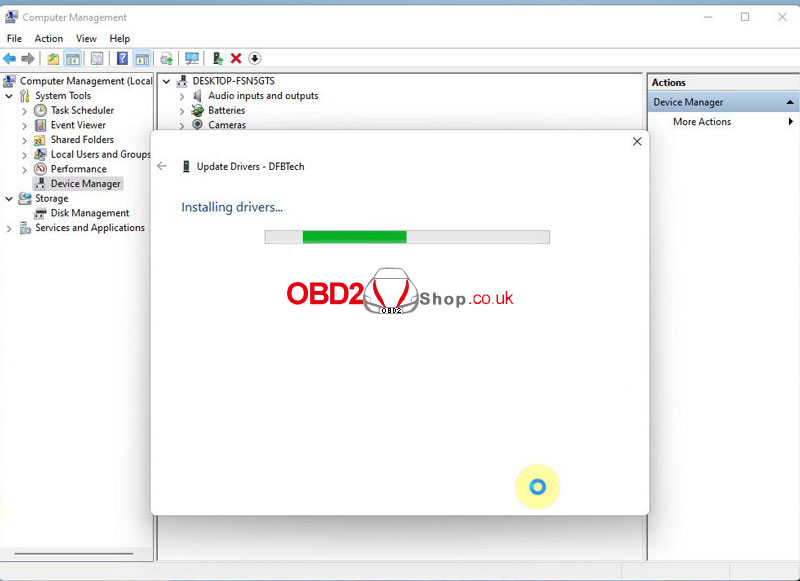Expand the Task Scheduler node
The image size is (800, 581).
tap(25, 111)
